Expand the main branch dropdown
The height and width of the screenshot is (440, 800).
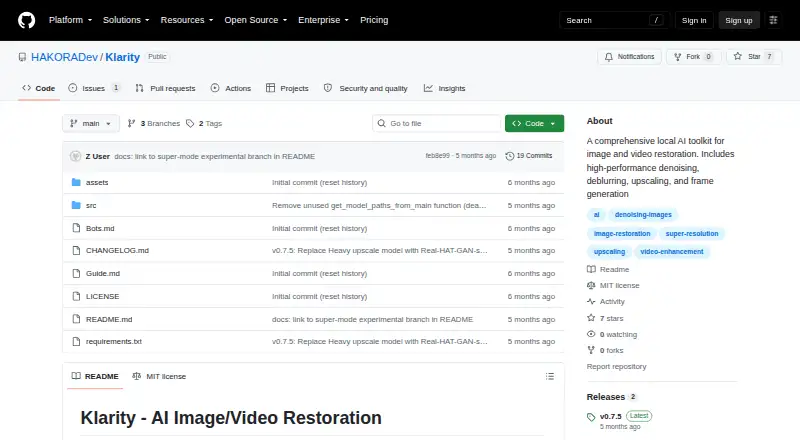(91, 124)
